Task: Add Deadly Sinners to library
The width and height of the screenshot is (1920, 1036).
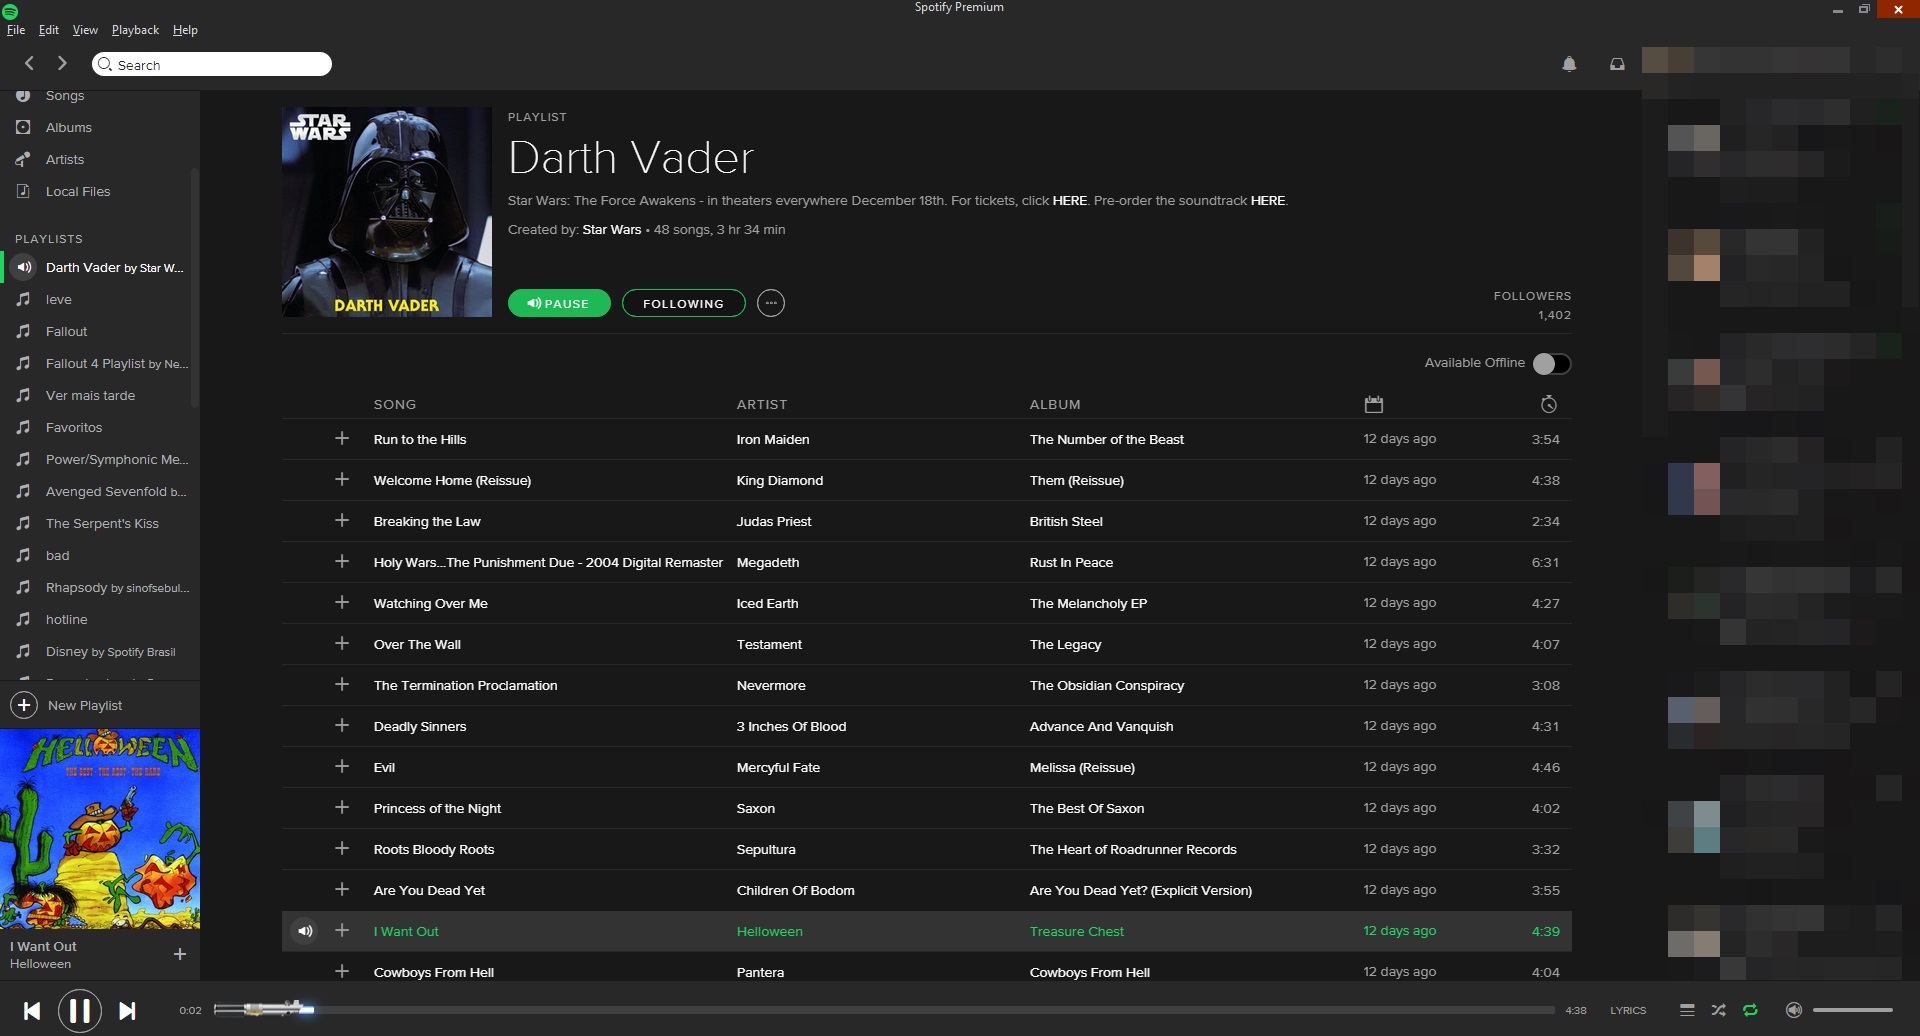Action: (342, 725)
